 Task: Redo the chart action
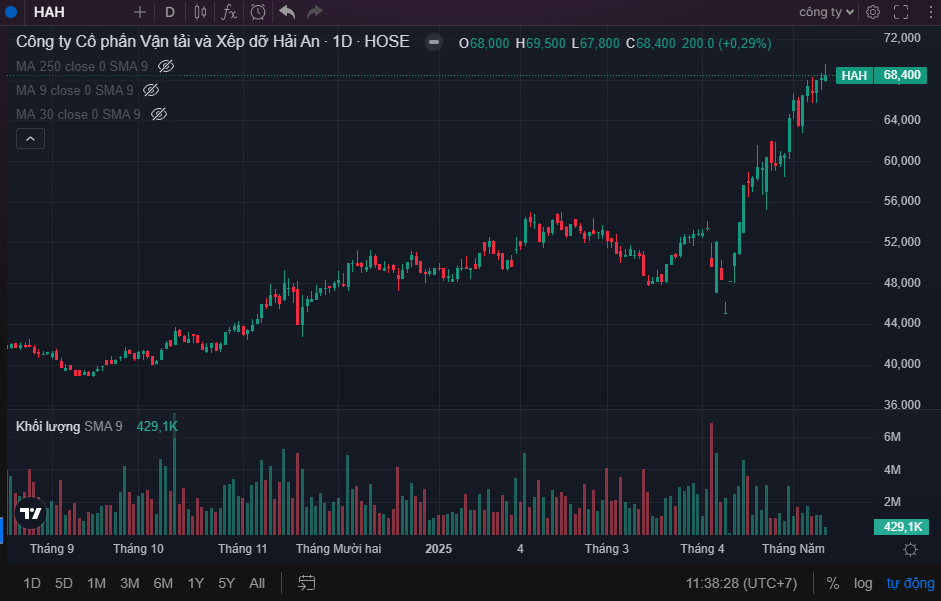coord(314,12)
